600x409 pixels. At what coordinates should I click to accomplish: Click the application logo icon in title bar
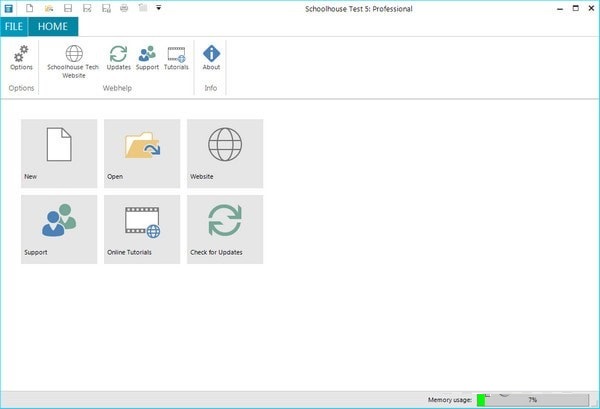8,8
